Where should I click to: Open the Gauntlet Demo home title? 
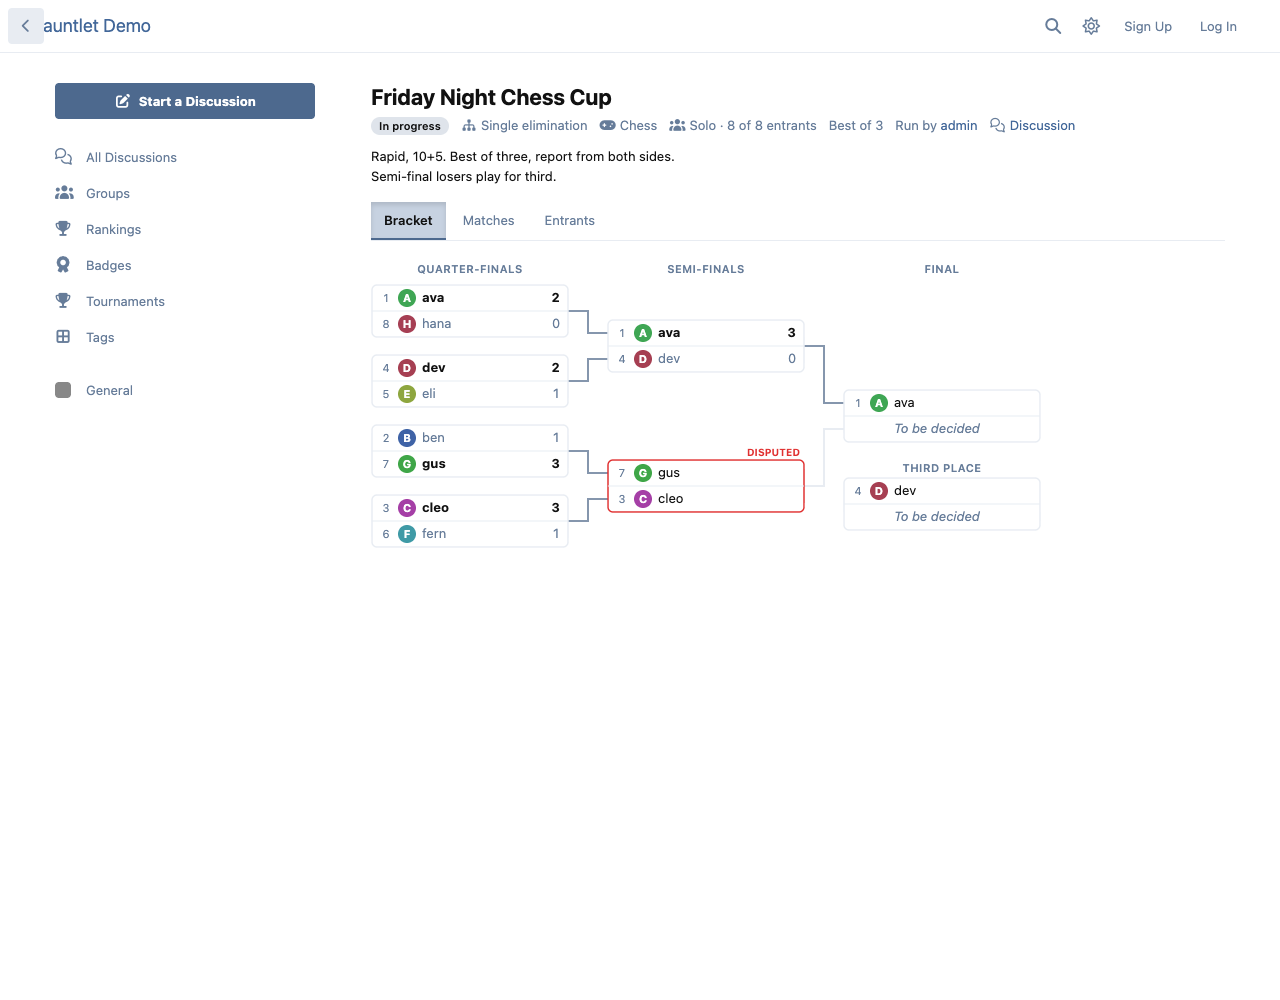point(97,26)
